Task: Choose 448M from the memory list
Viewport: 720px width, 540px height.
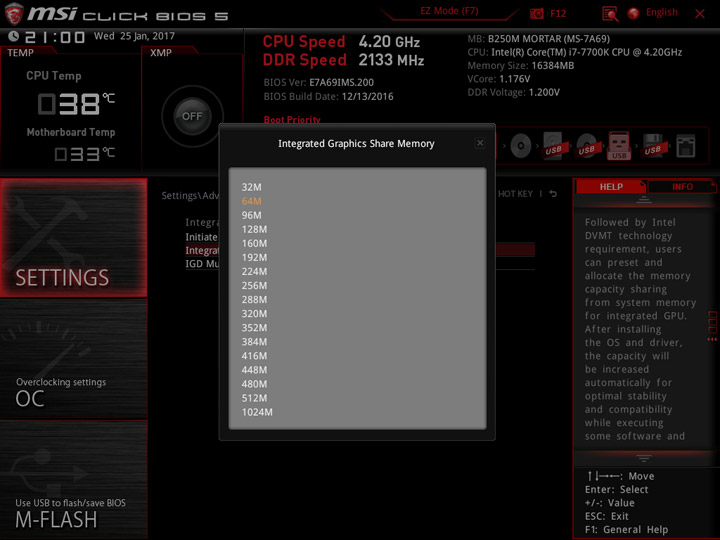Action: (x=254, y=370)
